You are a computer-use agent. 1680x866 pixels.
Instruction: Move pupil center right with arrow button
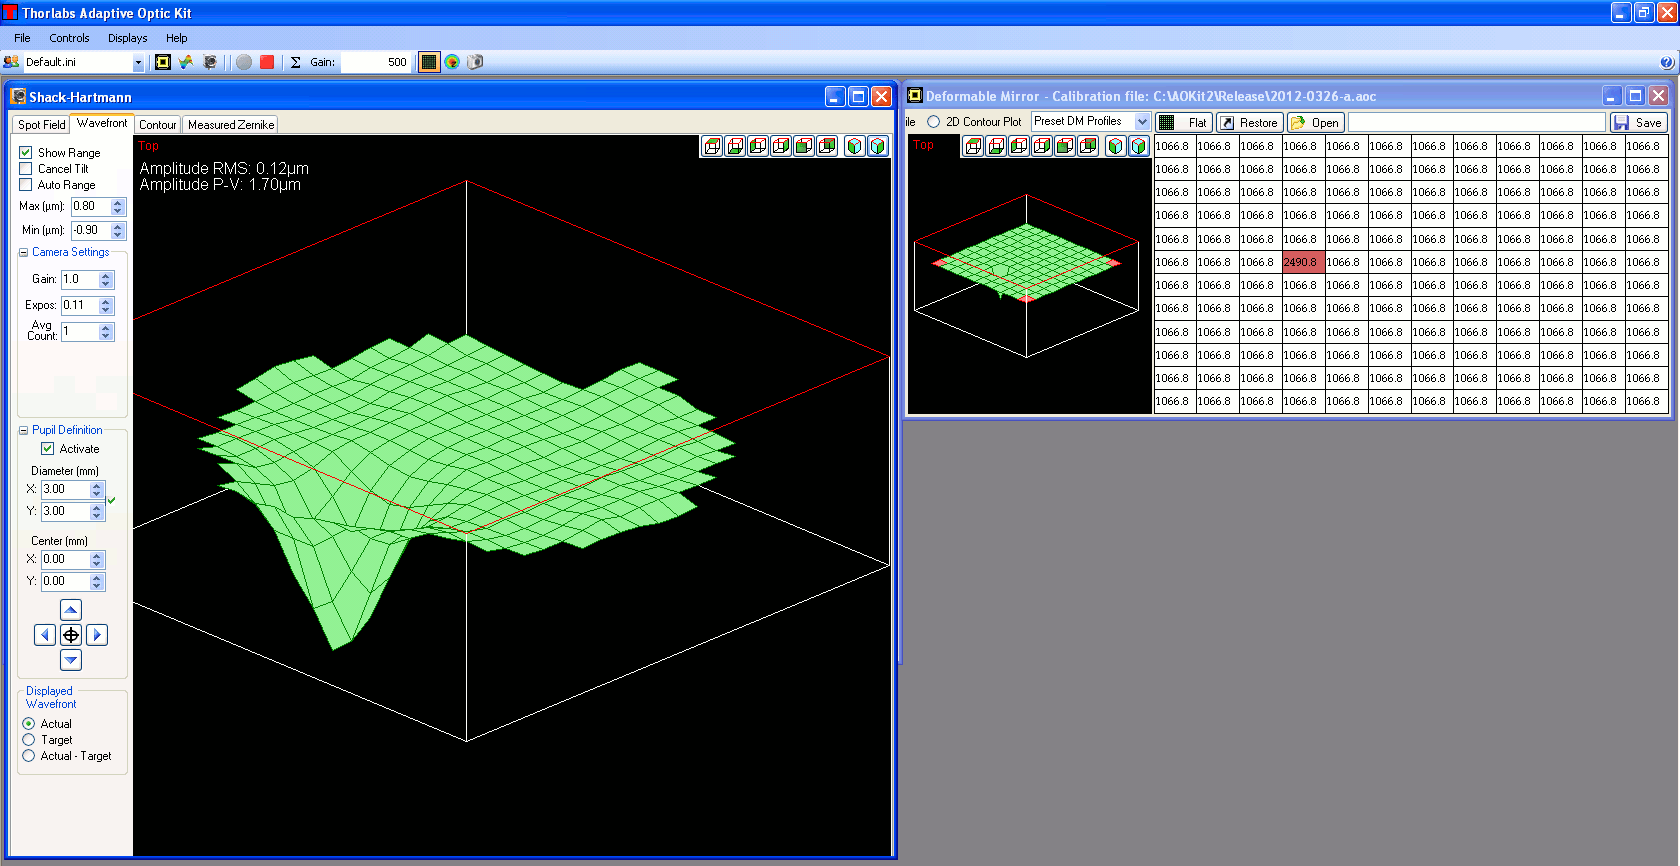tap(97, 635)
